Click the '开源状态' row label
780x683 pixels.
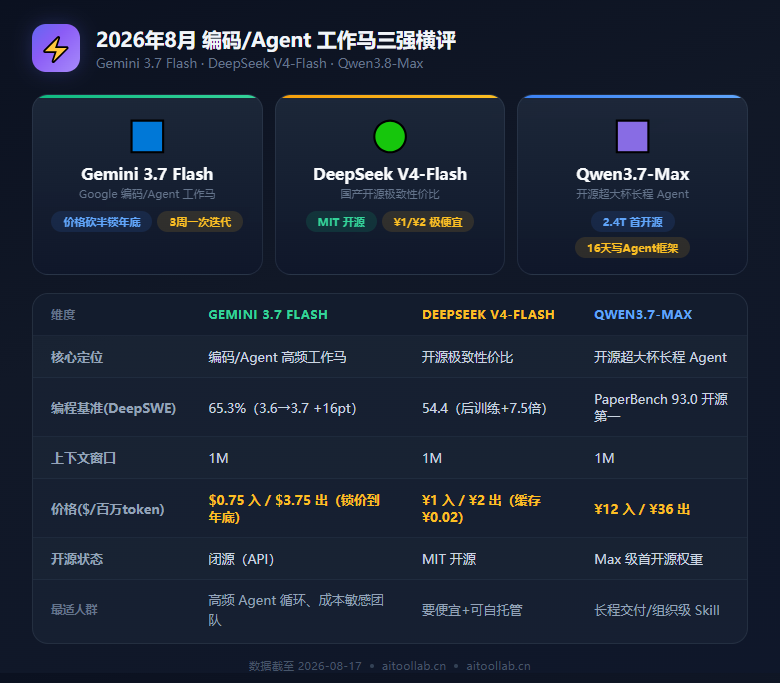(77, 559)
